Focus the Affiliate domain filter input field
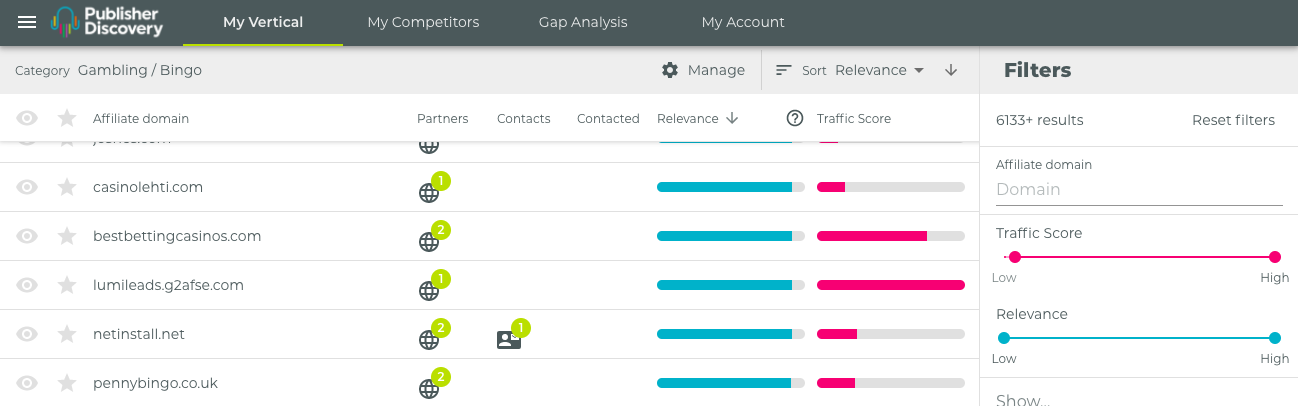The image size is (1298, 406). pyautogui.click(x=1139, y=190)
